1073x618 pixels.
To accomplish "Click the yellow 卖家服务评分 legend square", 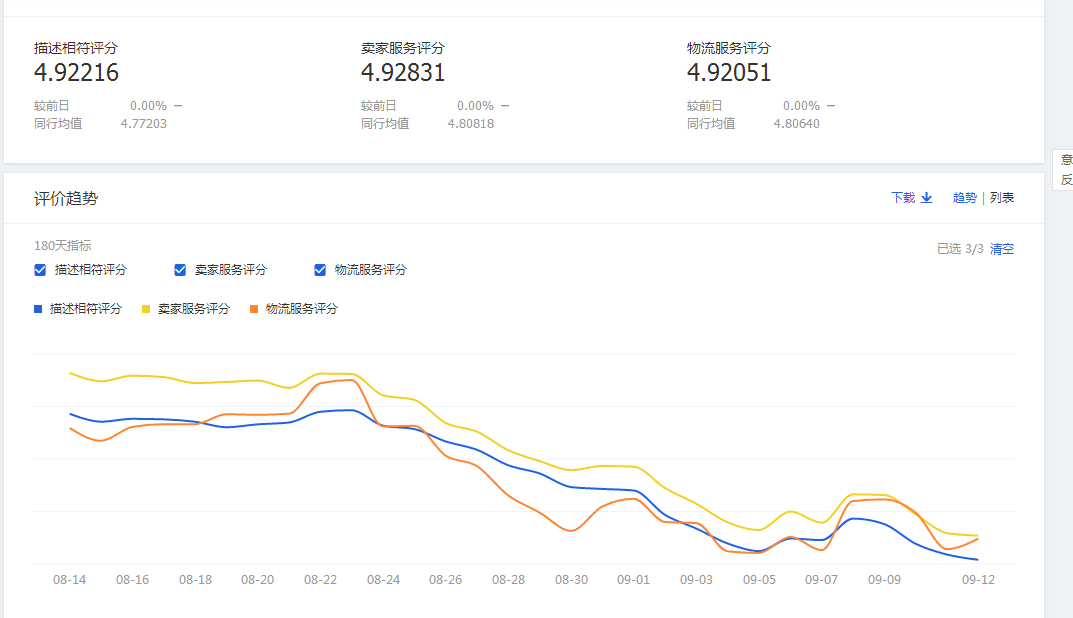I will coord(146,309).
